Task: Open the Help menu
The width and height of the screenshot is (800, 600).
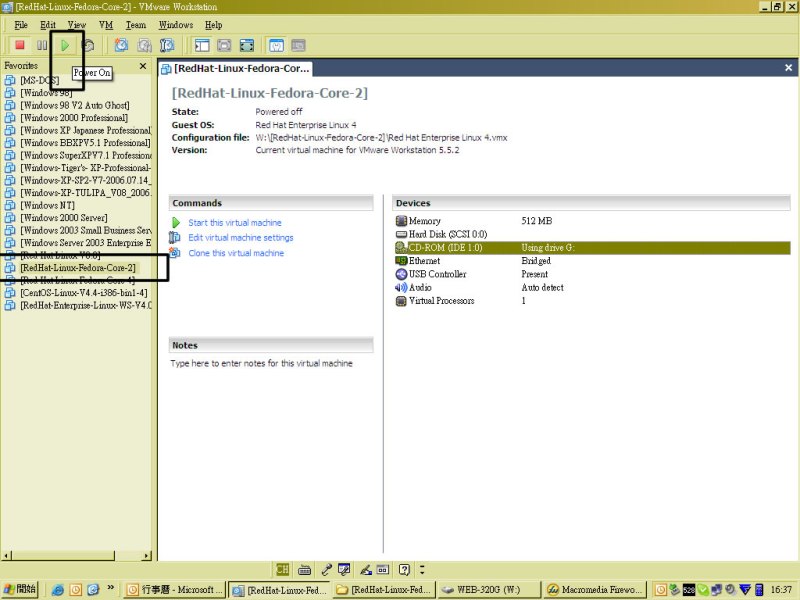Action: pyautogui.click(x=214, y=25)
